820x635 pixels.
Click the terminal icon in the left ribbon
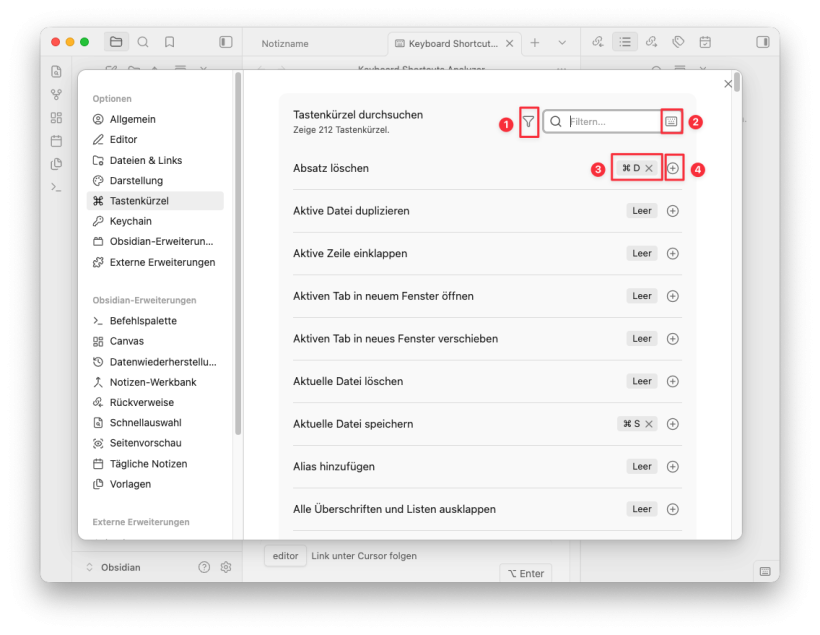point(56,186)
